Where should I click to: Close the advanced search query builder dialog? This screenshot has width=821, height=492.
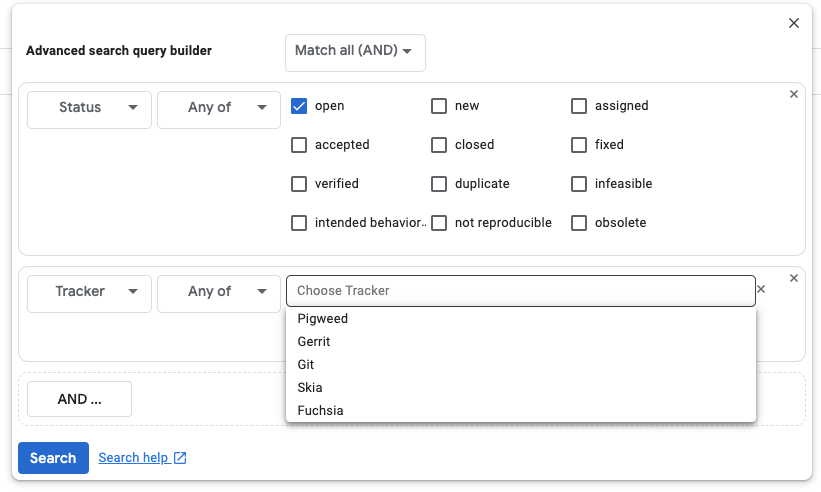coord(794,23)
